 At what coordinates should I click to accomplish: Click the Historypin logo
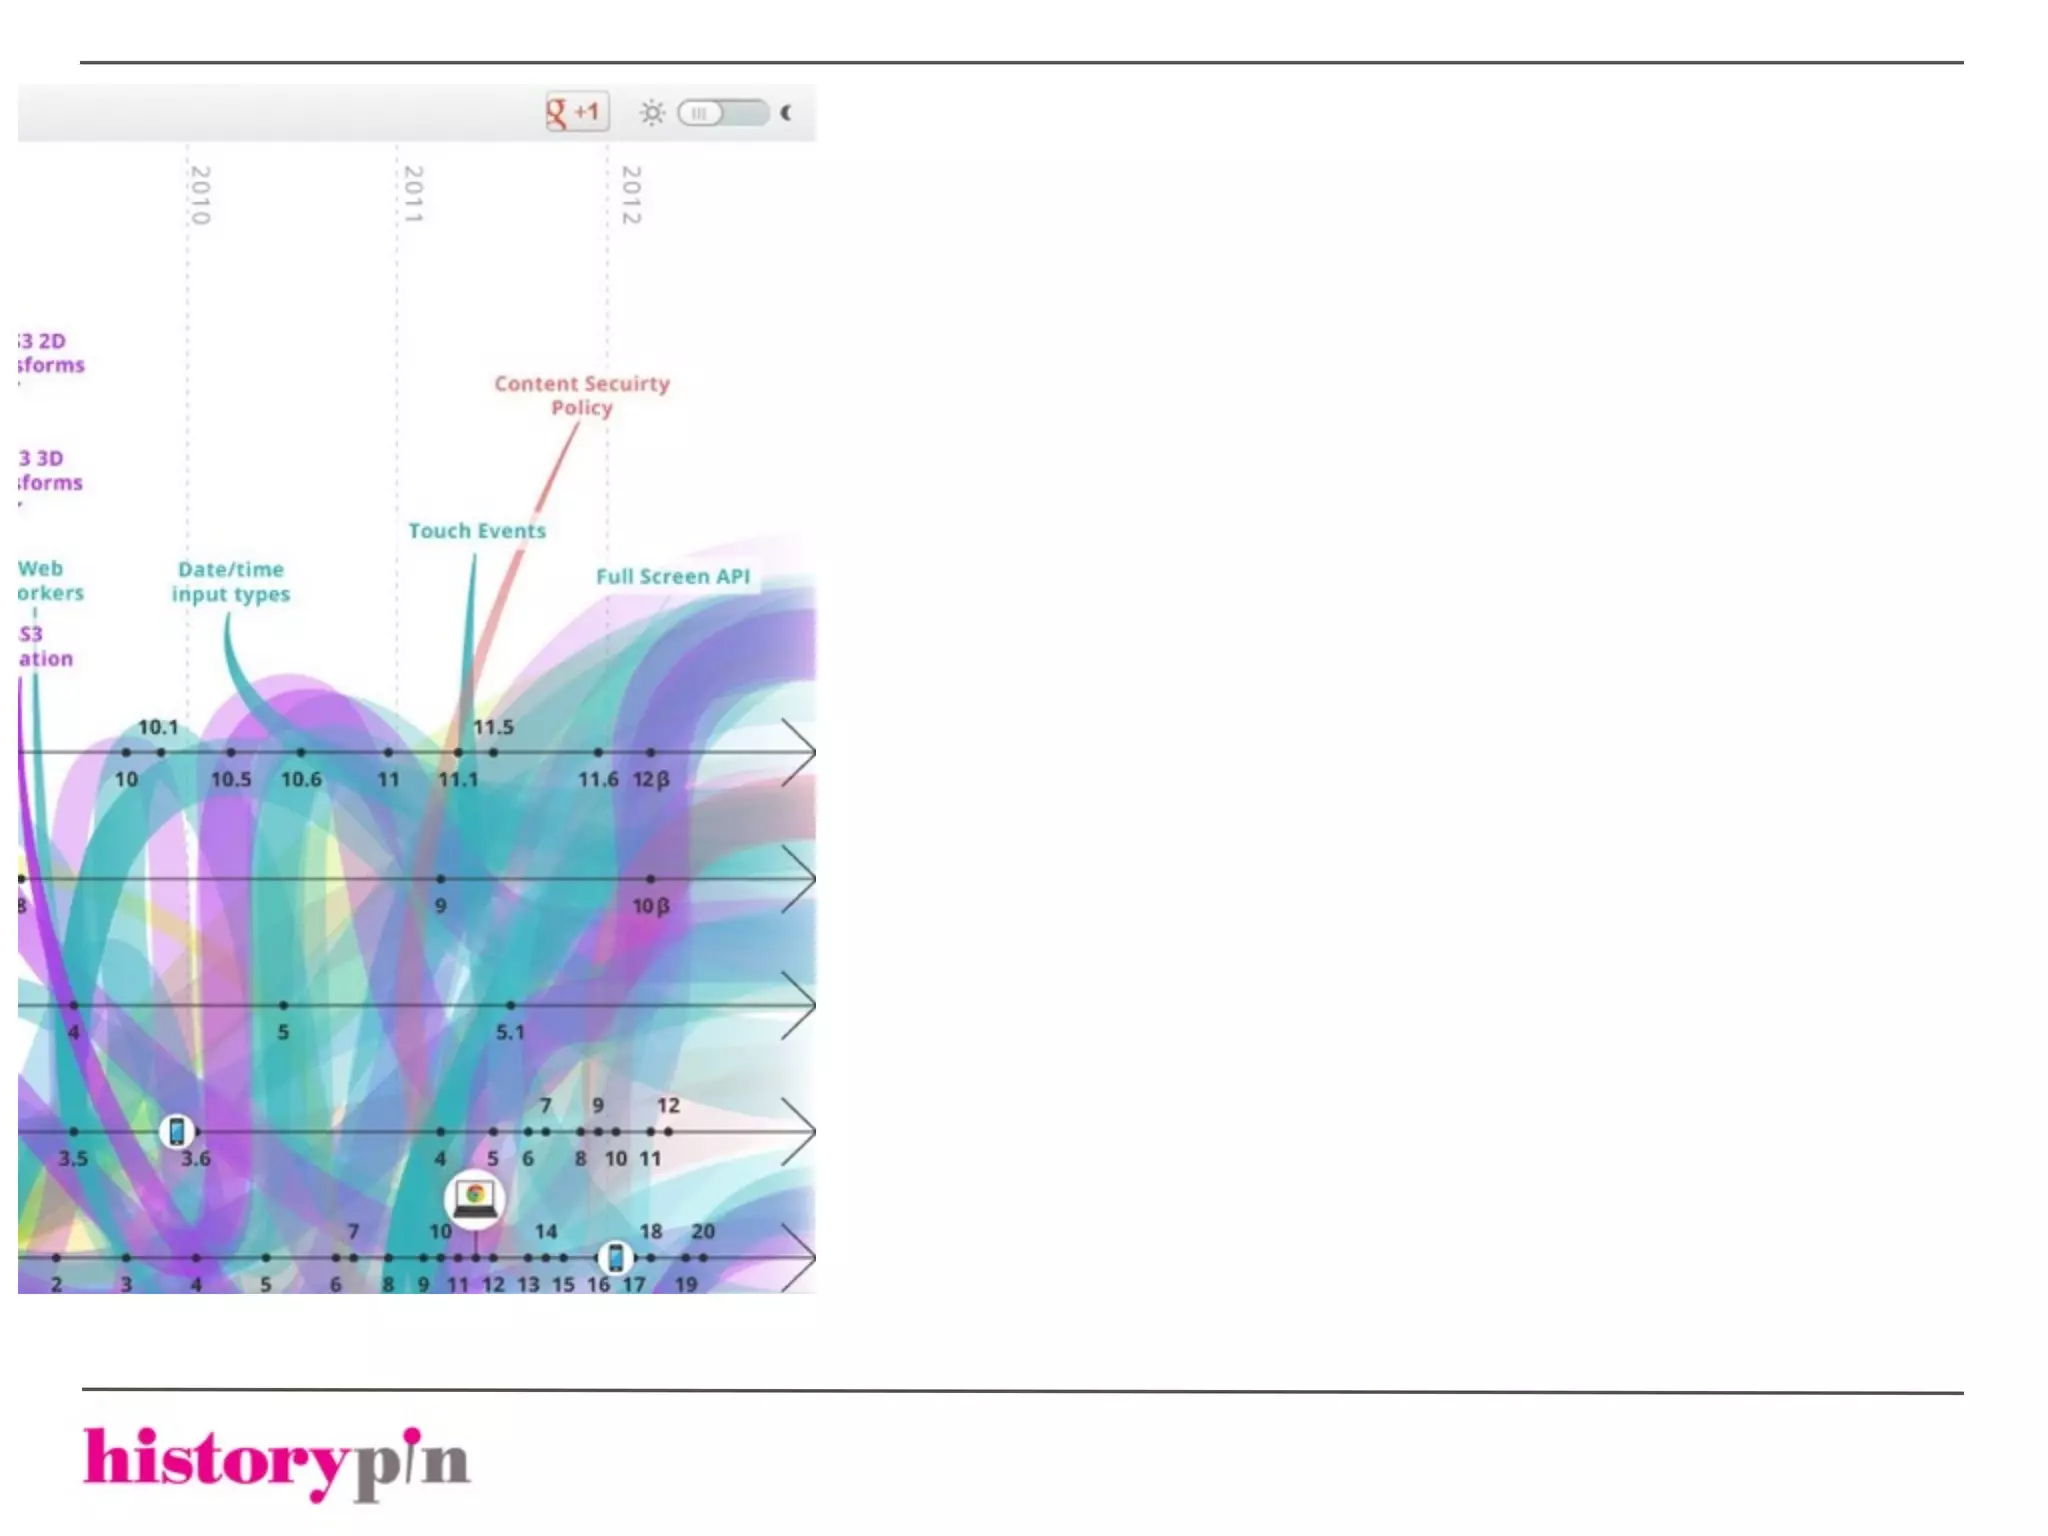point(276,1461)
